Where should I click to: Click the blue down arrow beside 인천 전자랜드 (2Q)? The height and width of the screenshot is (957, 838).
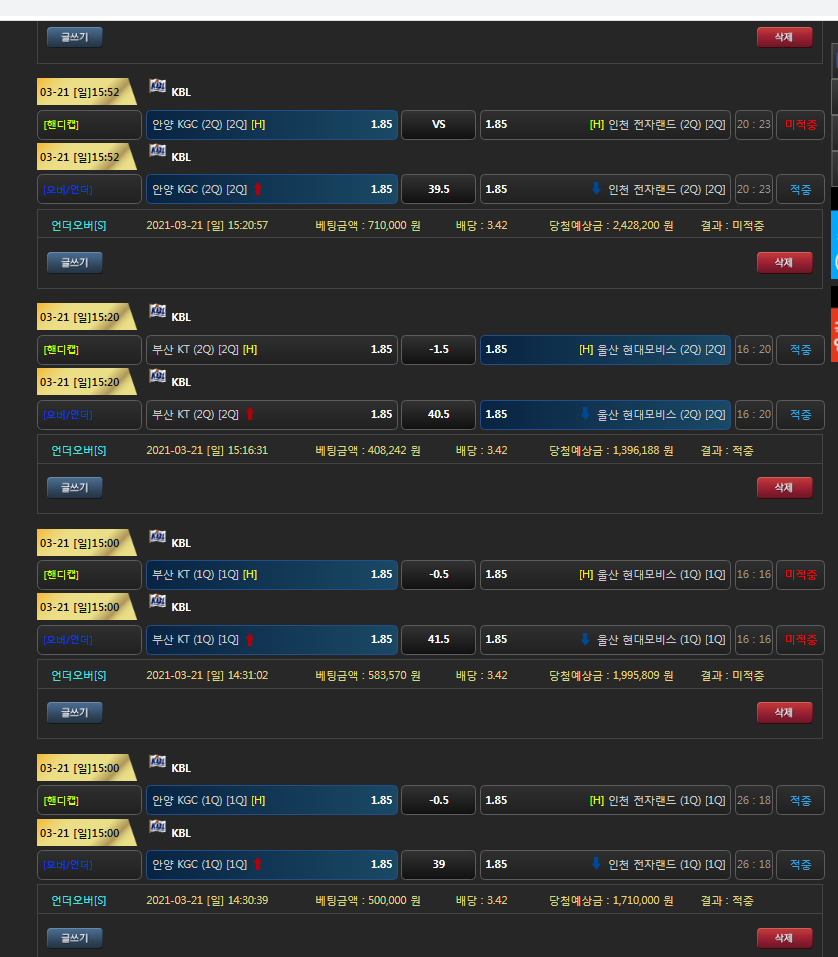(x=596, y=189)
